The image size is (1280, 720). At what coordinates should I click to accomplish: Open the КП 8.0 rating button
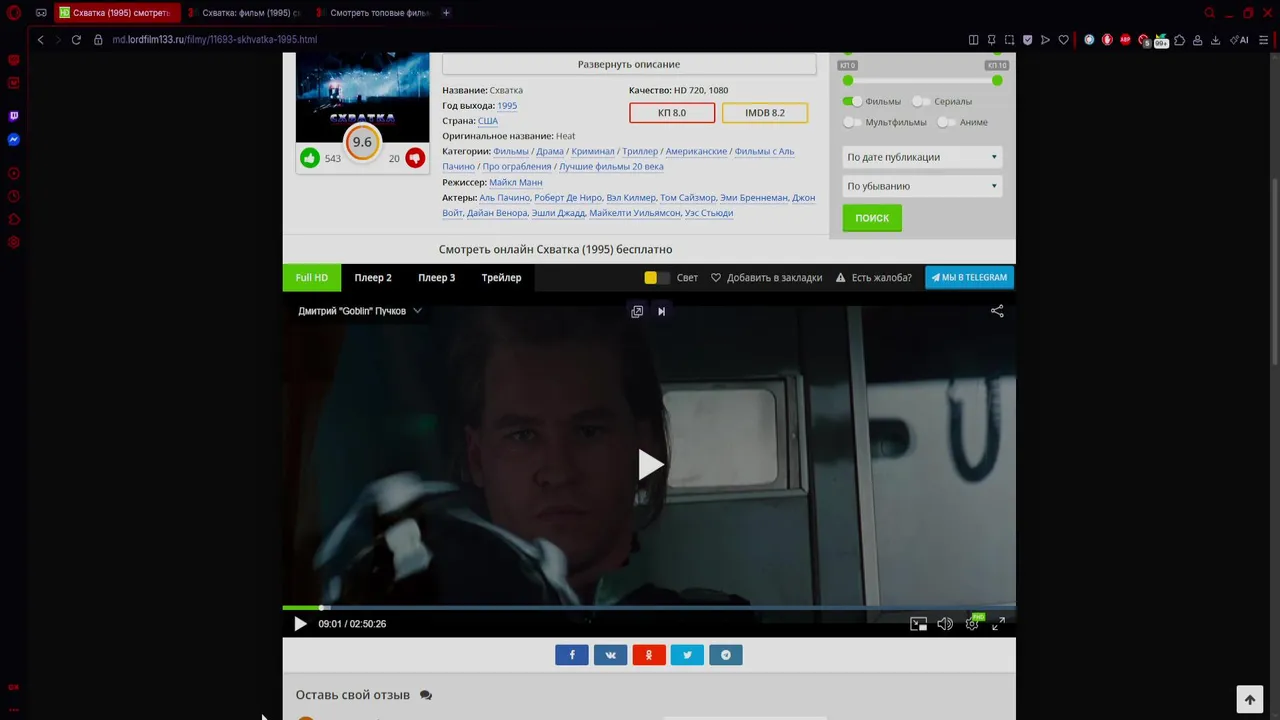coord(672,113)
